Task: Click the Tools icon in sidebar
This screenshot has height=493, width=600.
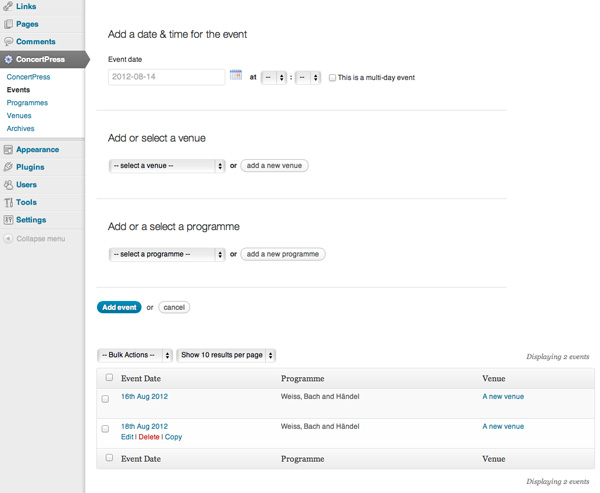Action: 8,202
